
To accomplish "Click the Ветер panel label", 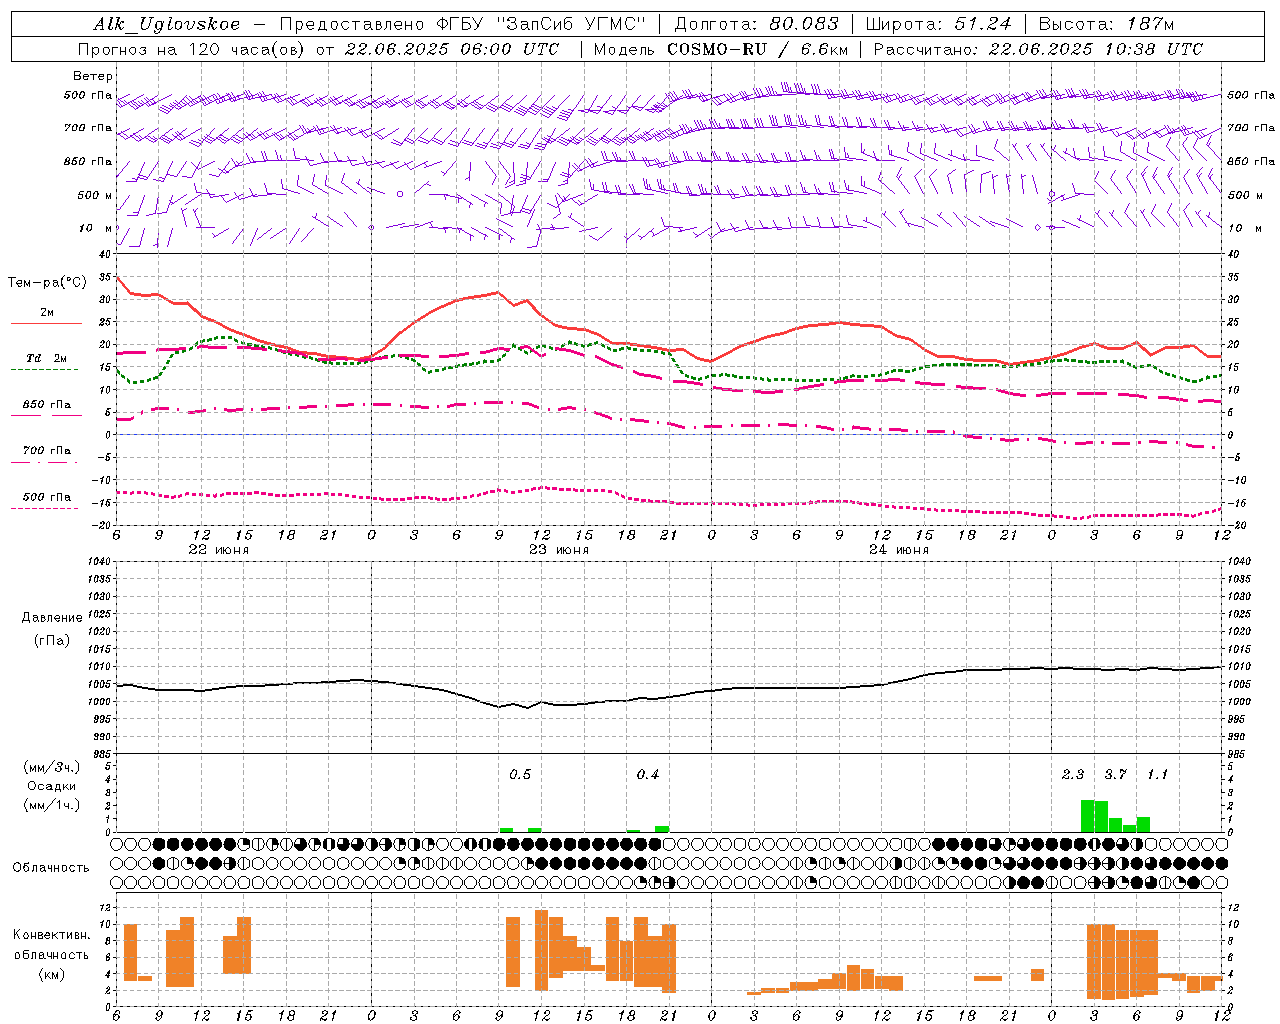I will point(93,76).
